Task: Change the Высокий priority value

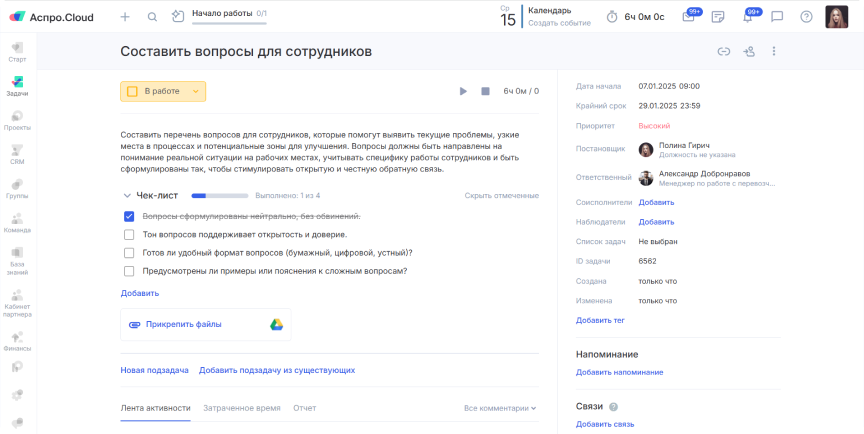Action: tap(654, 126)
